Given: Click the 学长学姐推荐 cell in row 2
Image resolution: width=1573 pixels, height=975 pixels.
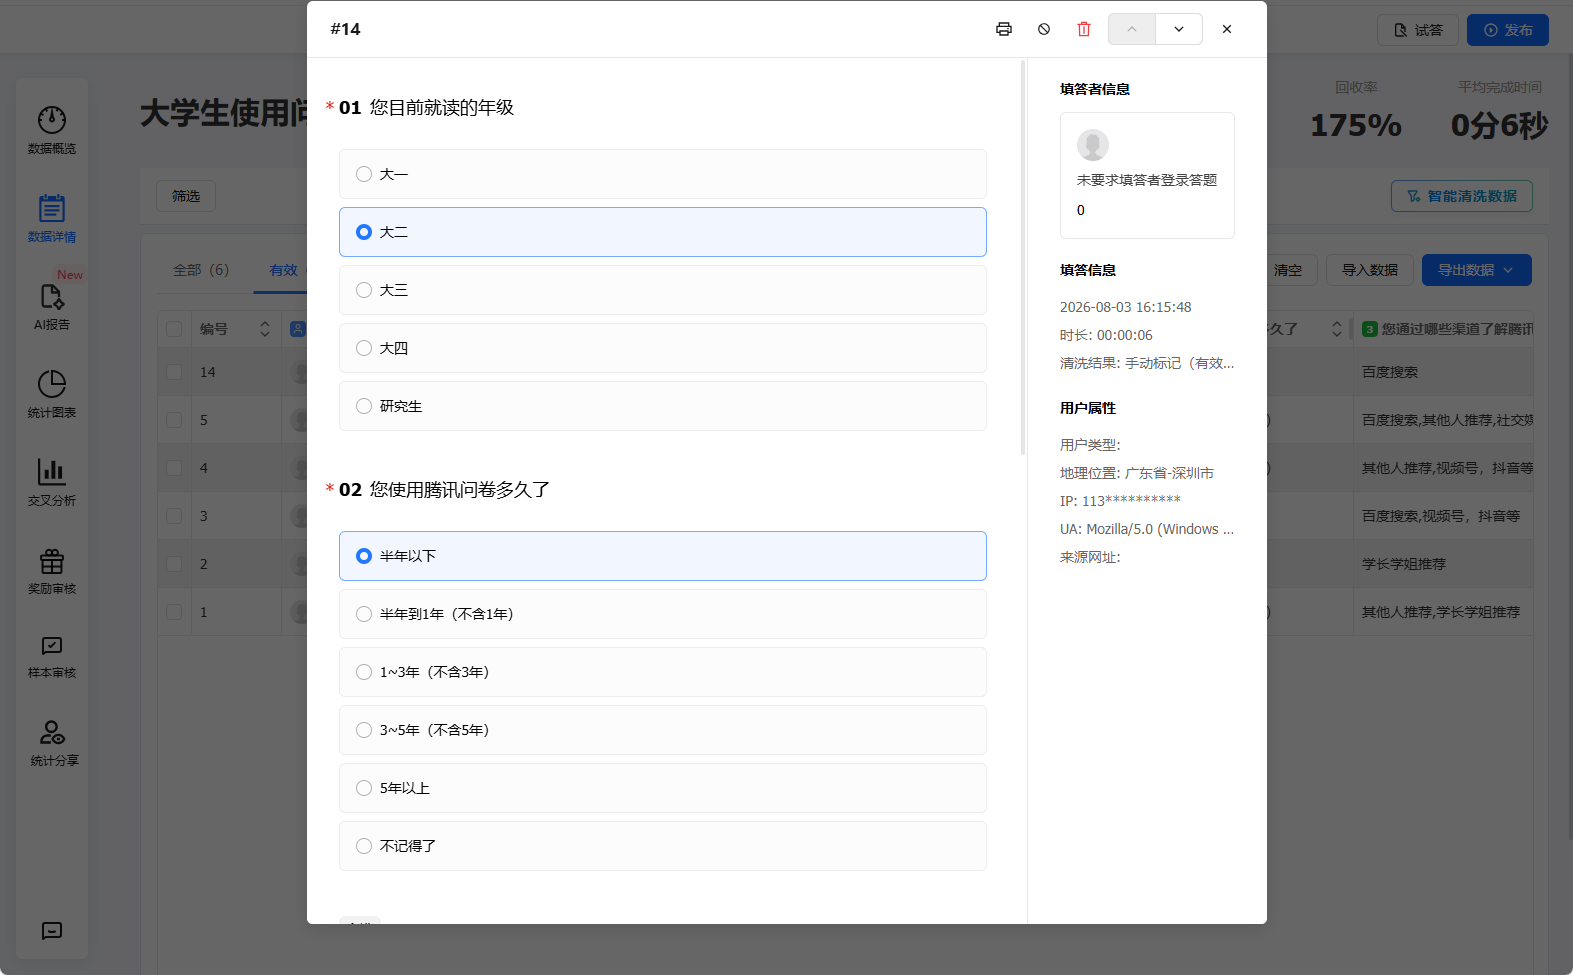Looking at the screenshot, I should pyautogui.click(x=1404, y=564).
